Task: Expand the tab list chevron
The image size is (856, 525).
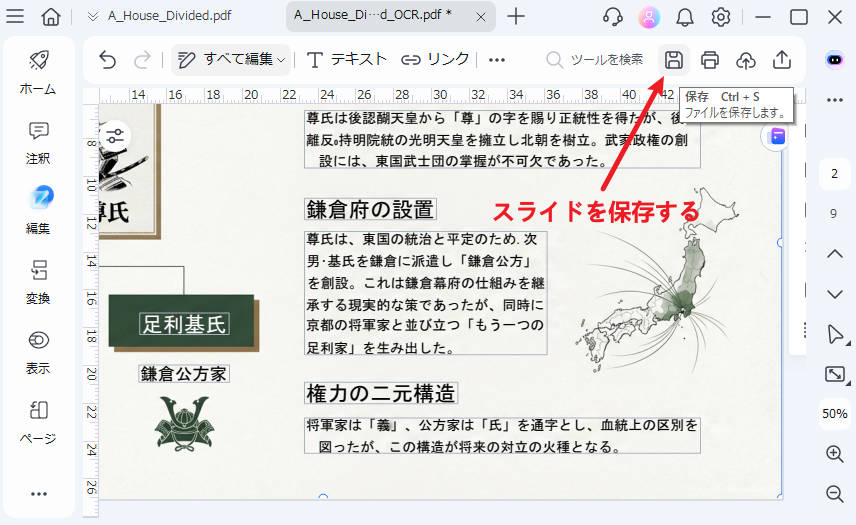Action: [93, 16]
